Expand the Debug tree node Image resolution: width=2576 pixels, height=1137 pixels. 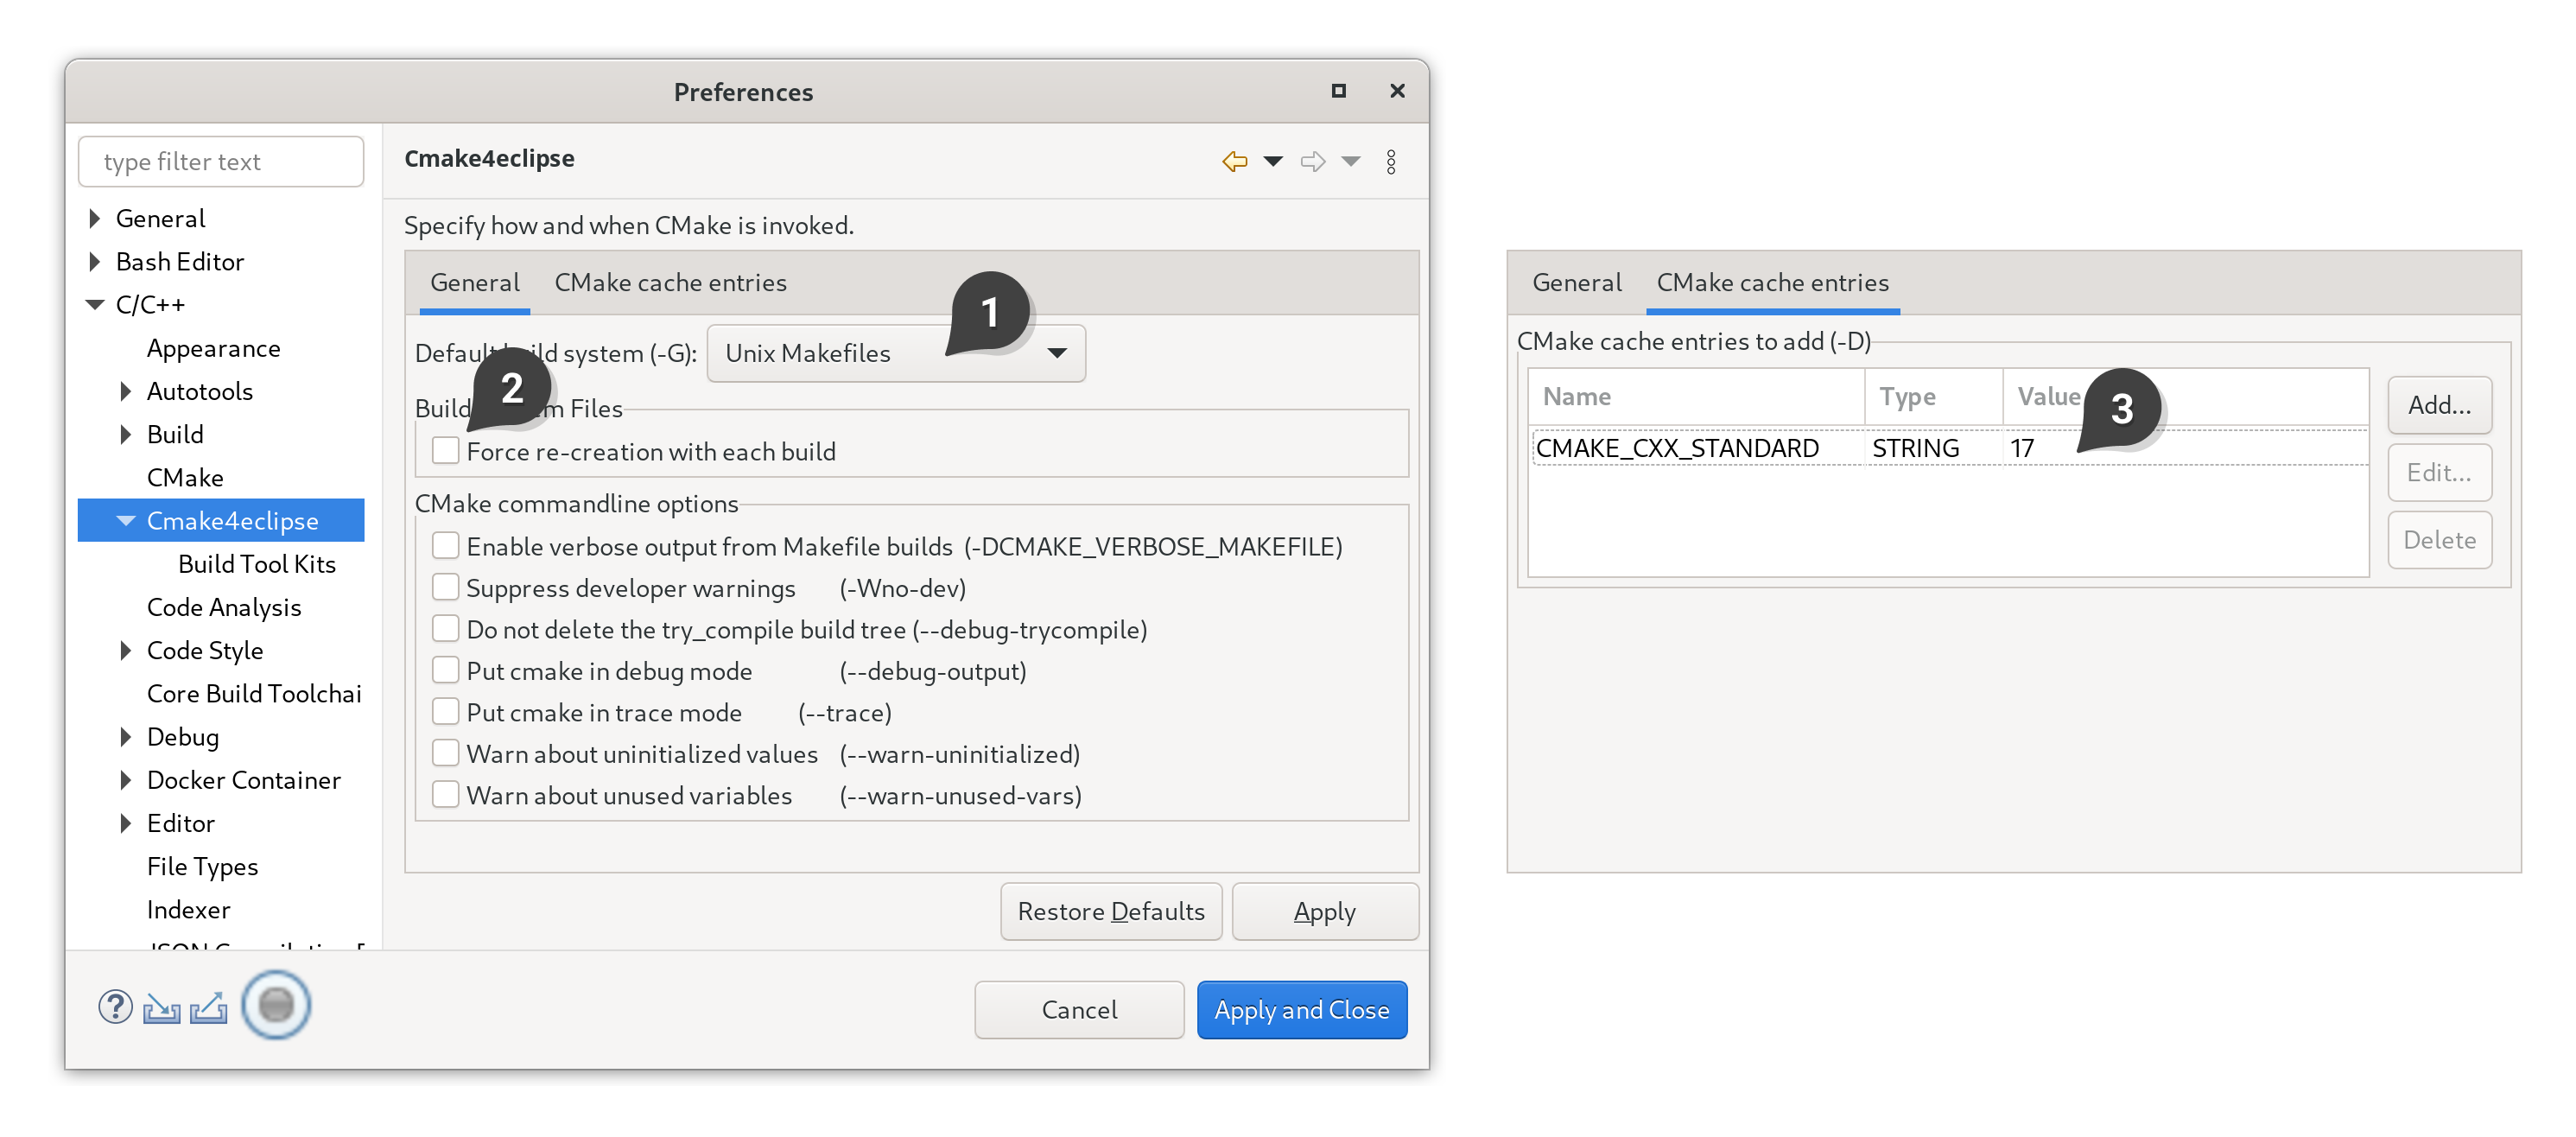coord(126,737)
